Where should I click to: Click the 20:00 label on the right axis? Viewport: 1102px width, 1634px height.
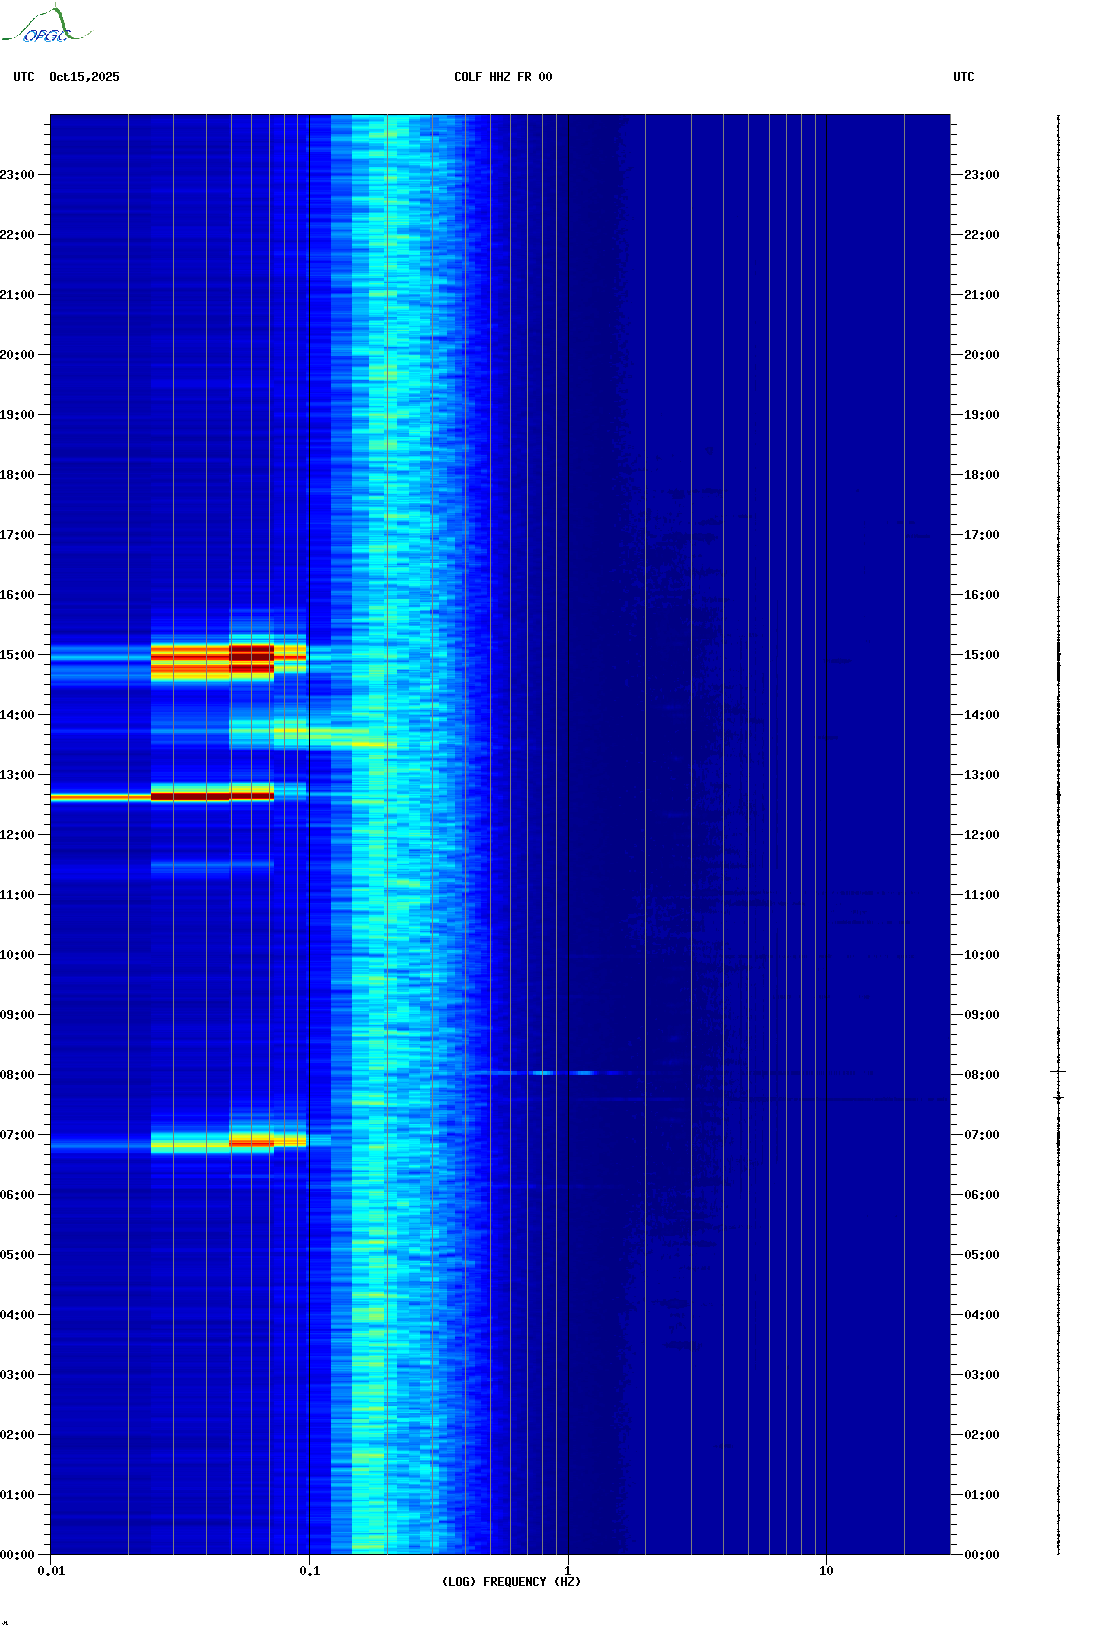(982, 355)
